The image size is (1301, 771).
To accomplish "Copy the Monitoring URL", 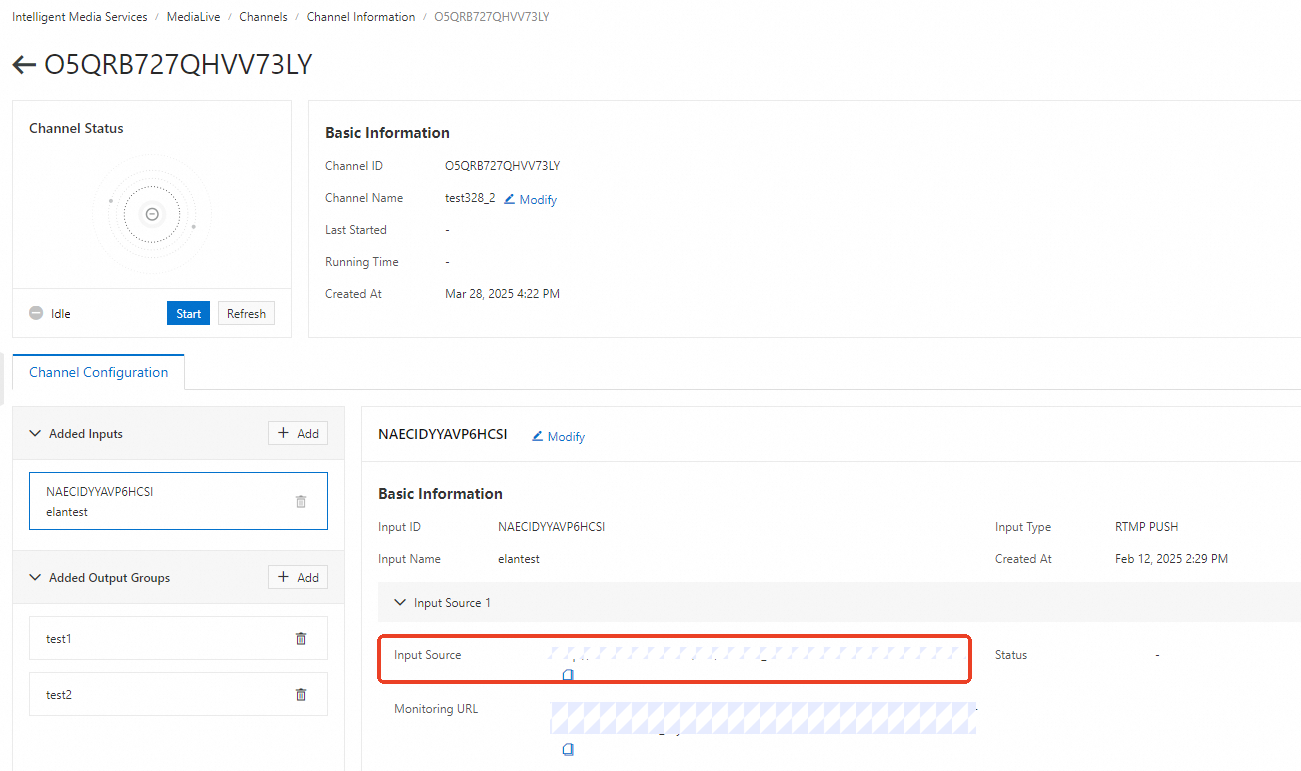I will point(568,749).
